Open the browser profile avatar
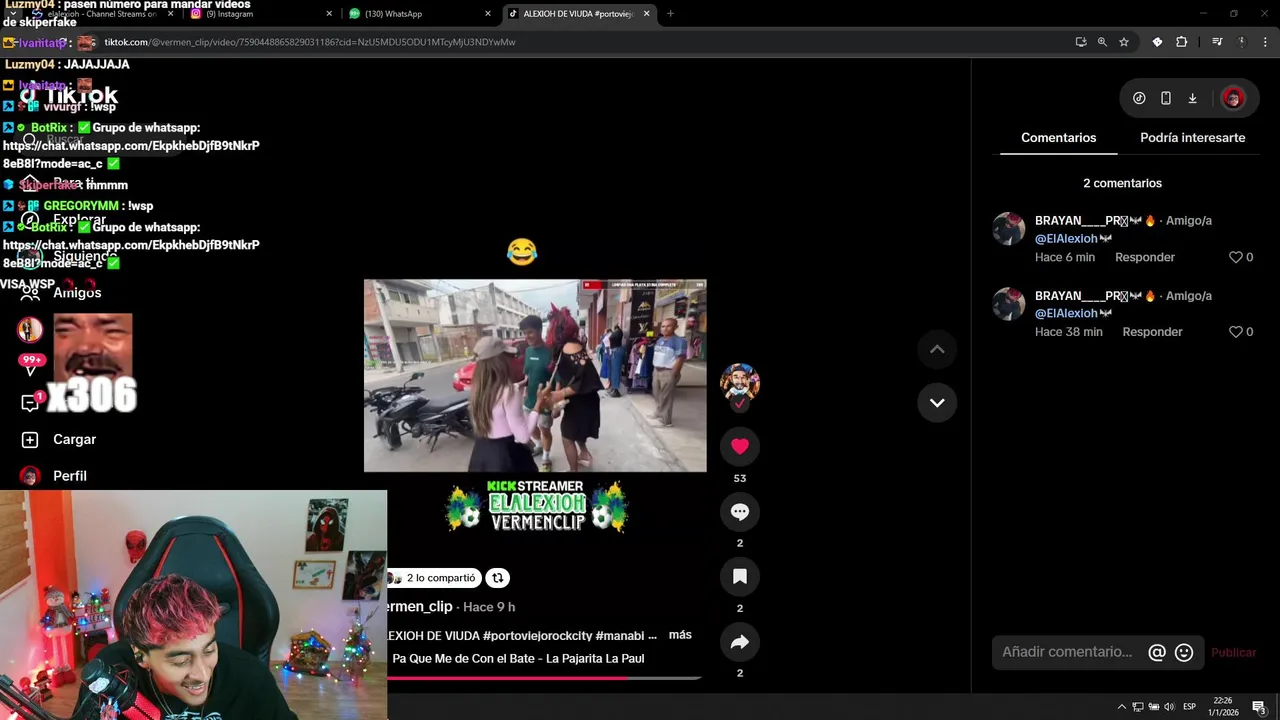Viewport: 1280px width, 720px height. tap(1241, 42)
